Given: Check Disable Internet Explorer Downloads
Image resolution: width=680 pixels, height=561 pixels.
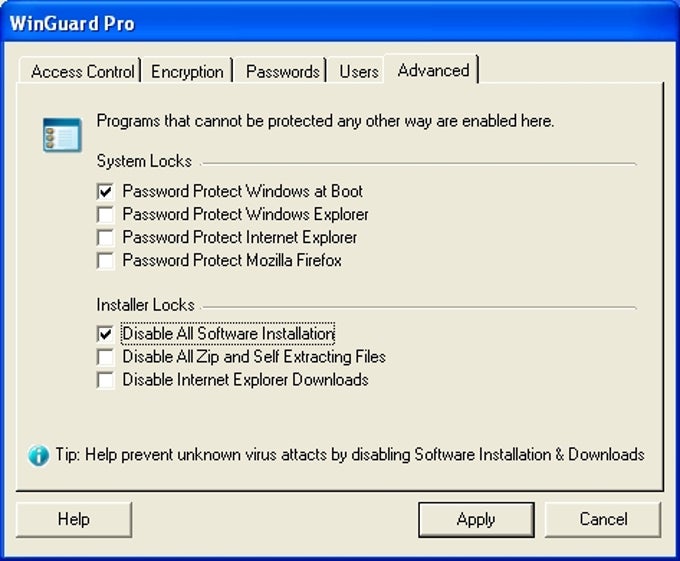Looking at the screenshot, I should [x=105, y=380].
